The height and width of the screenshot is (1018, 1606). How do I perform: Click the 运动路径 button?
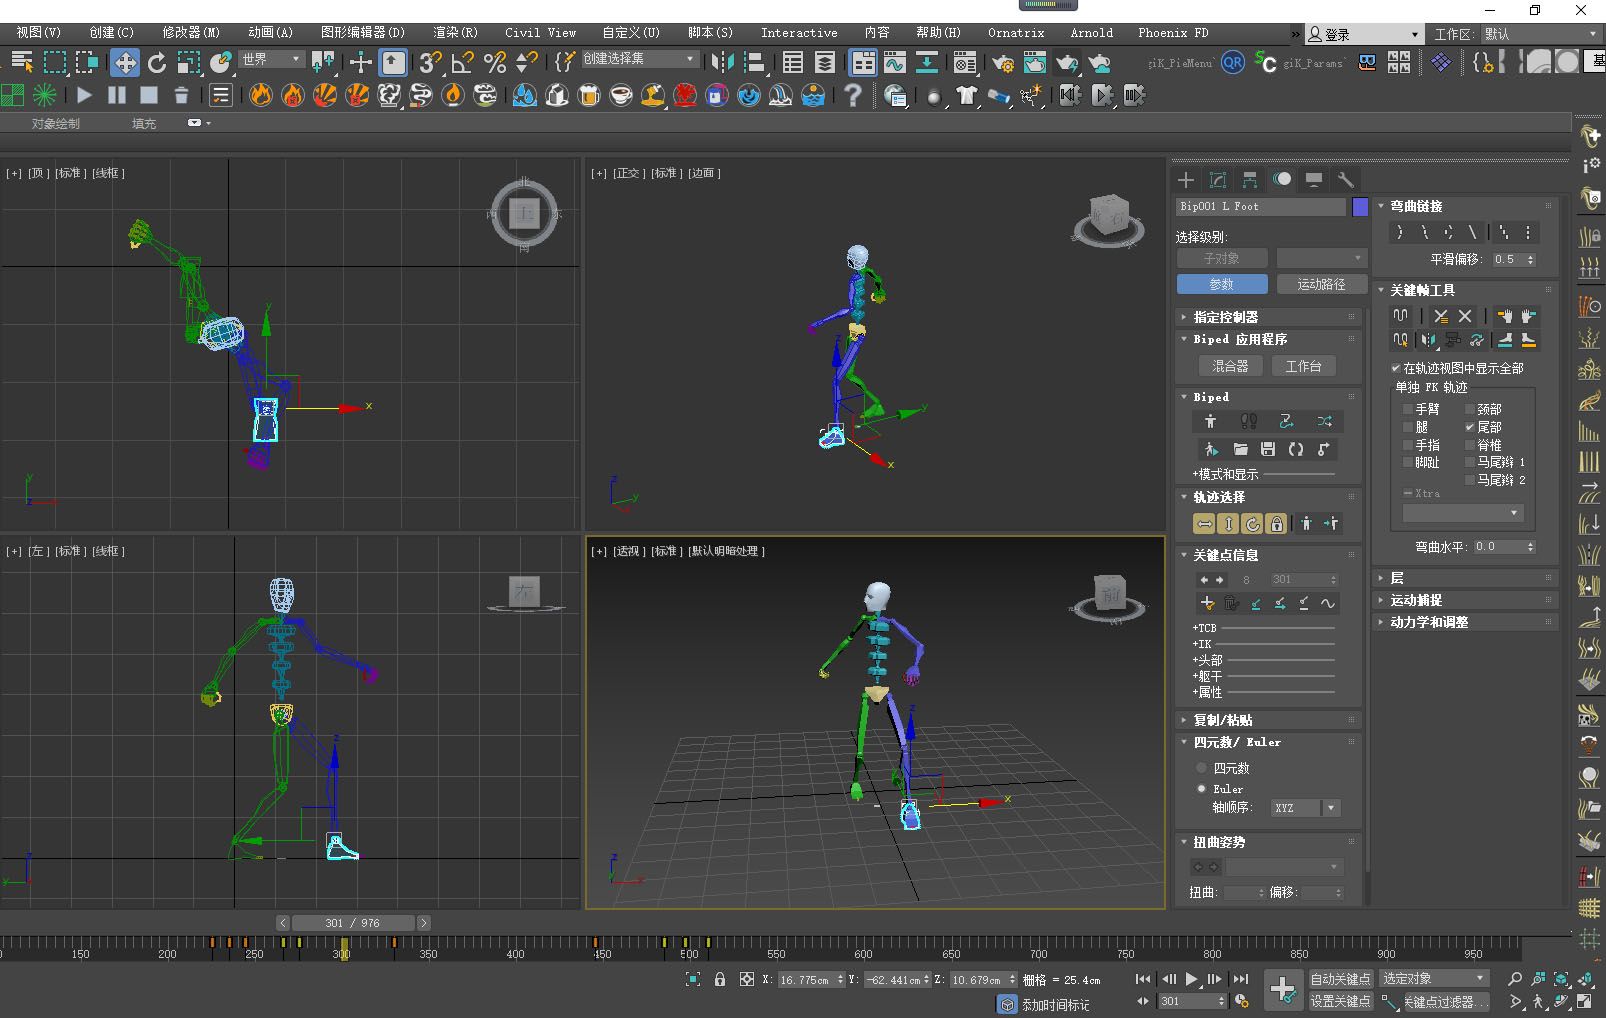tap(1320, 284)
